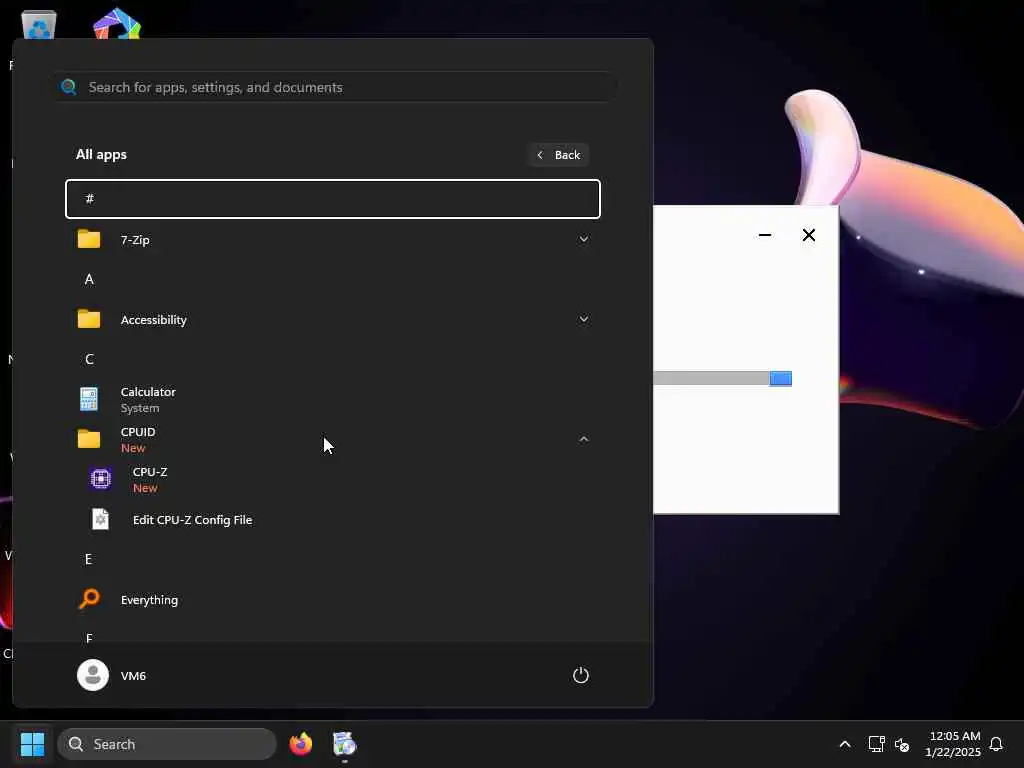
Task: Show hidden system tray icons
Action: point(844,744)
